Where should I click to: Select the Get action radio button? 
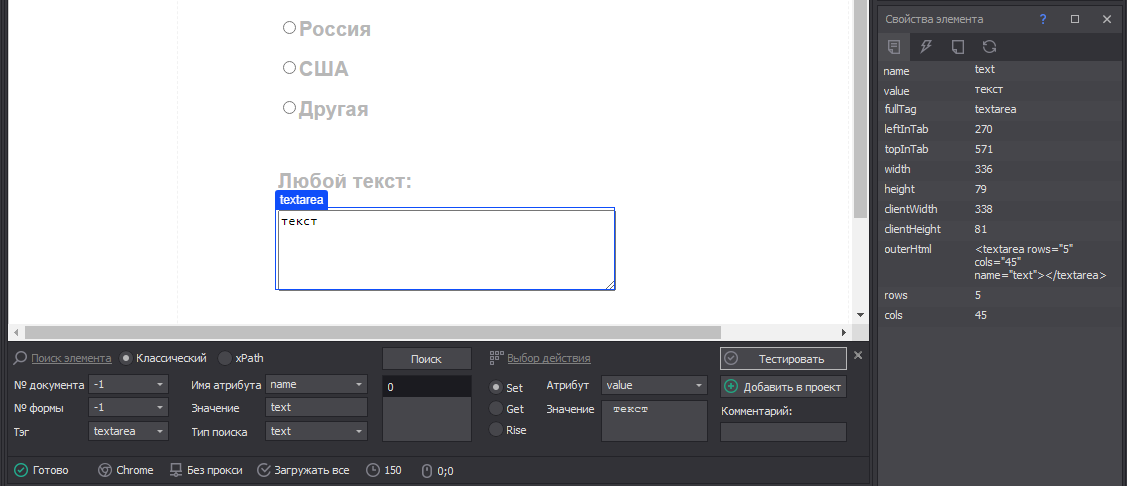pyautogui.click(x=496, y=408)
